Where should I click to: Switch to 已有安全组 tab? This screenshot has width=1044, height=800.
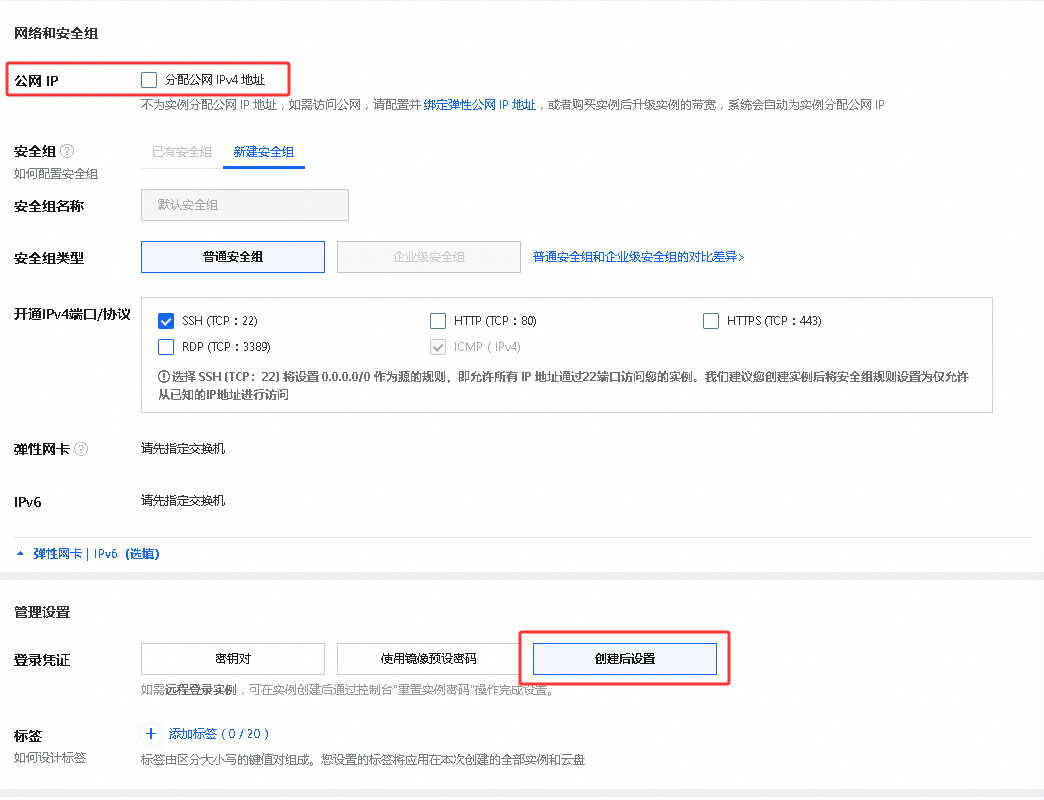click(x=182, y=152)
